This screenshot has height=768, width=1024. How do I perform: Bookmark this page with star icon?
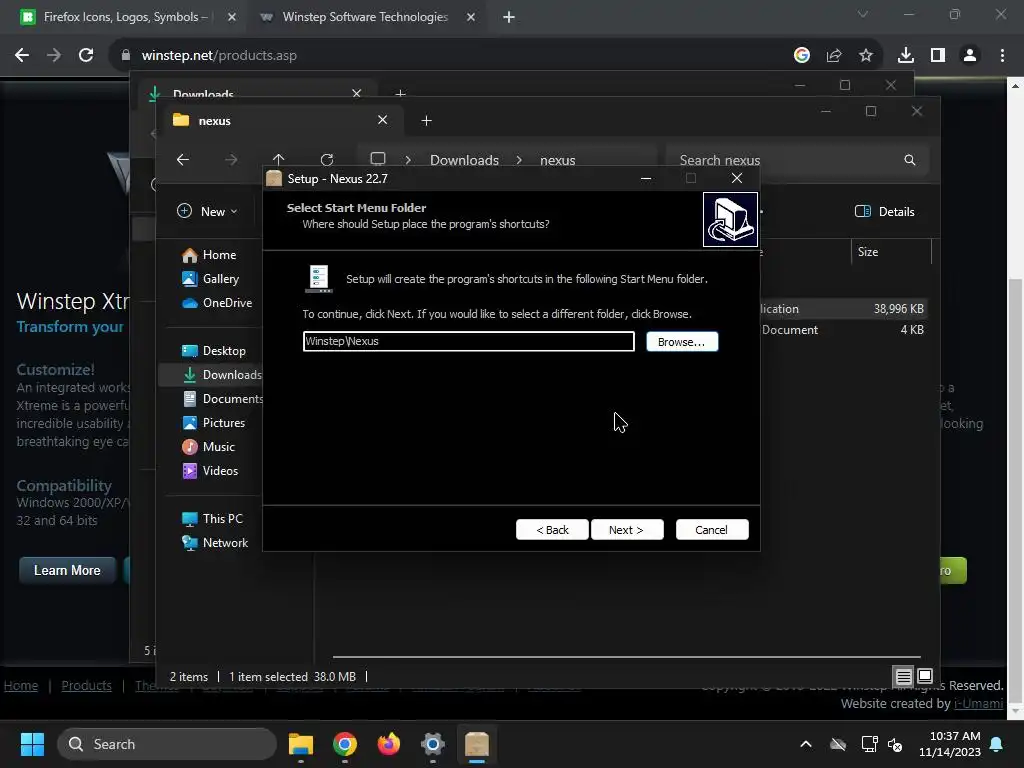click(866, 56)
